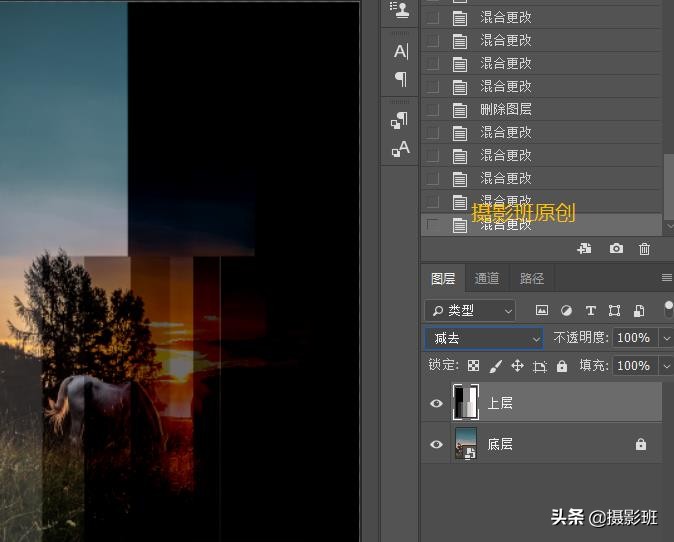
Task: Switch to the 路径 tab
Action: (x=533, y=279)
